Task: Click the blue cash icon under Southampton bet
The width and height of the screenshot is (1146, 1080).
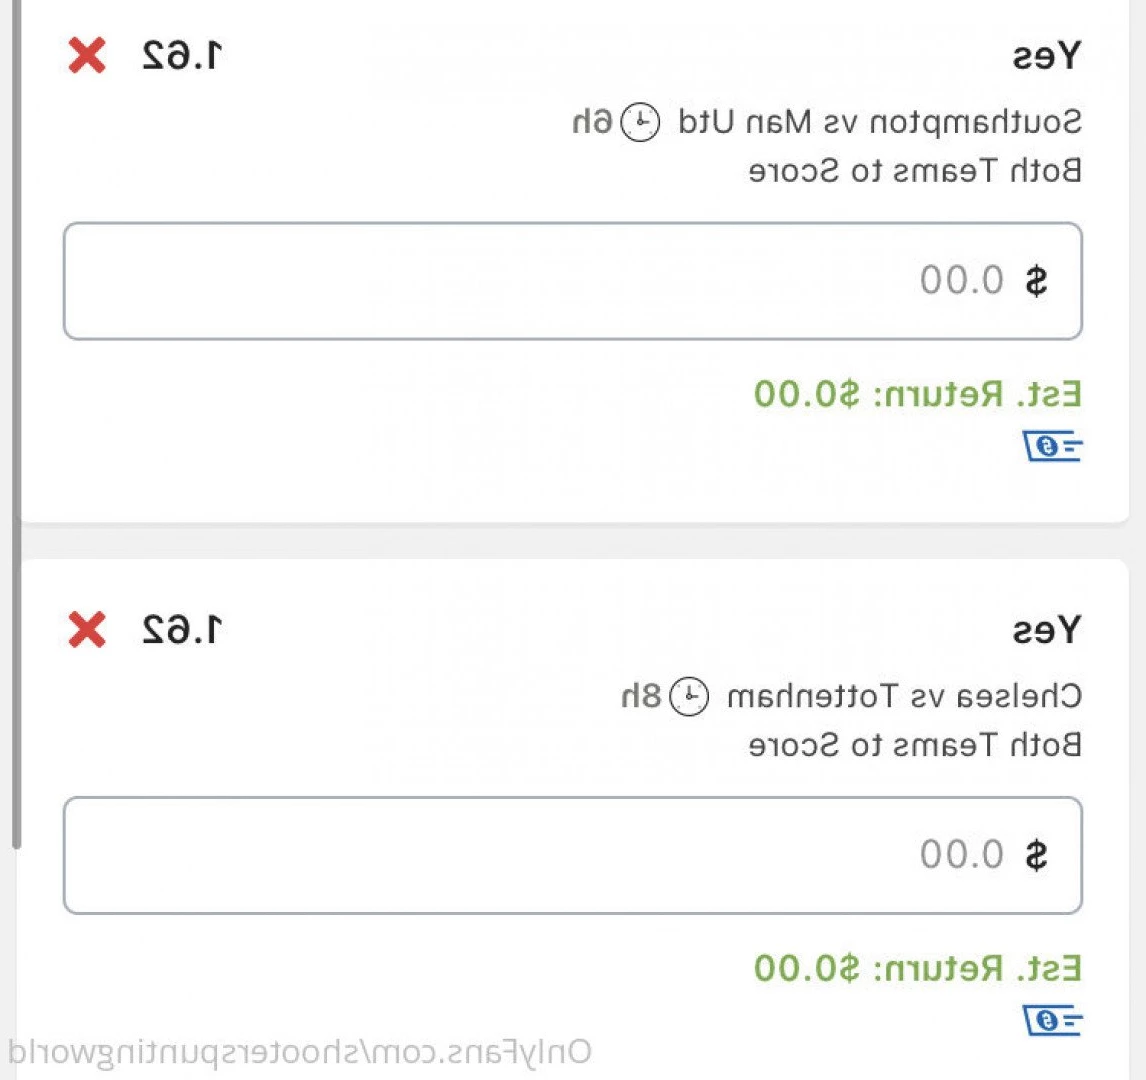Action: click(1052, 446)
